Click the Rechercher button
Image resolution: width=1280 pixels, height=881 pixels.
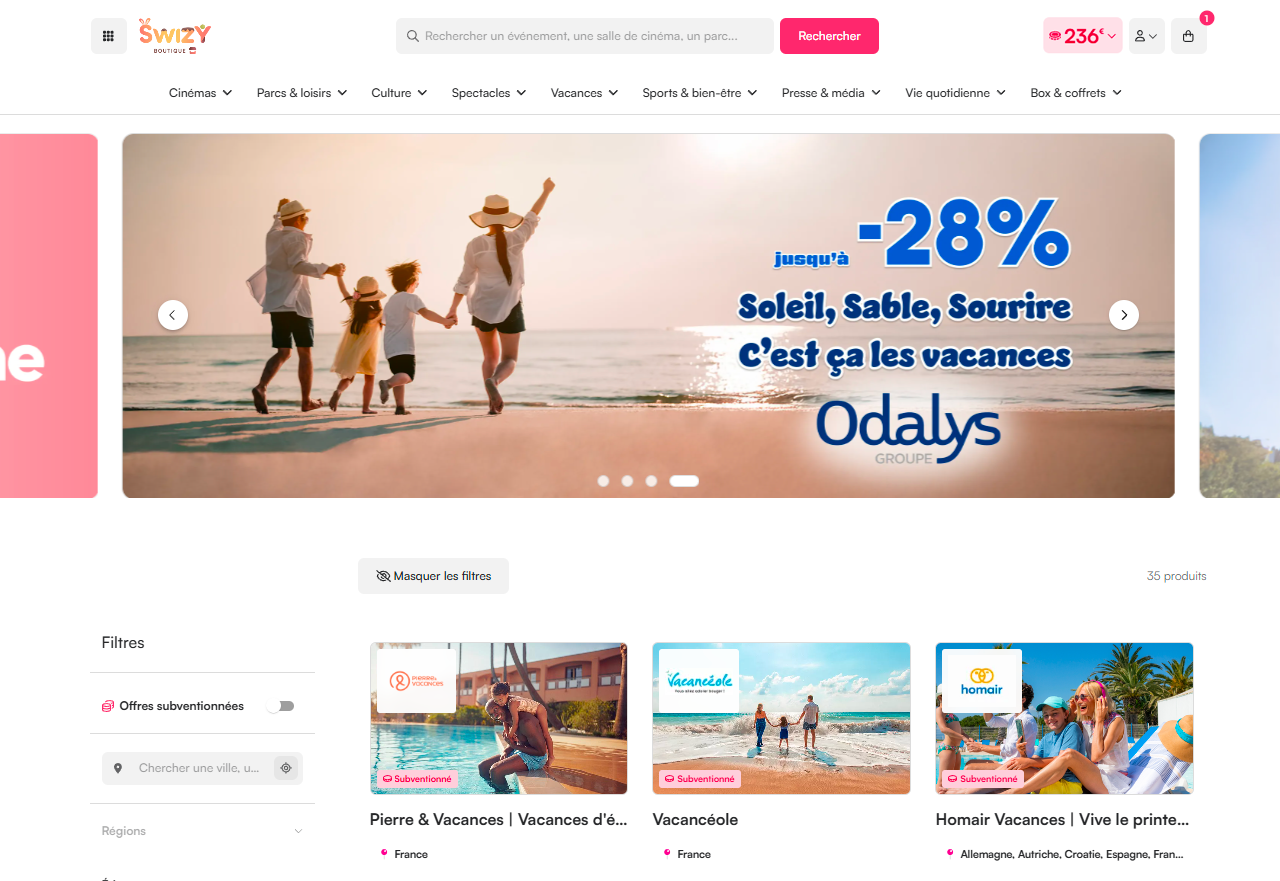click(x=829, y=36)
